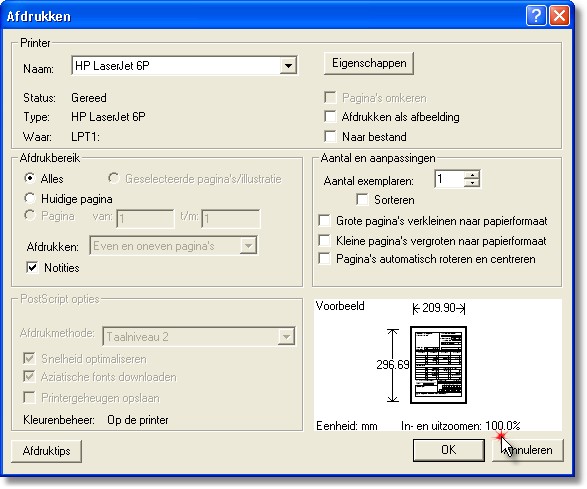Confirm printing with the OK button

448,450
